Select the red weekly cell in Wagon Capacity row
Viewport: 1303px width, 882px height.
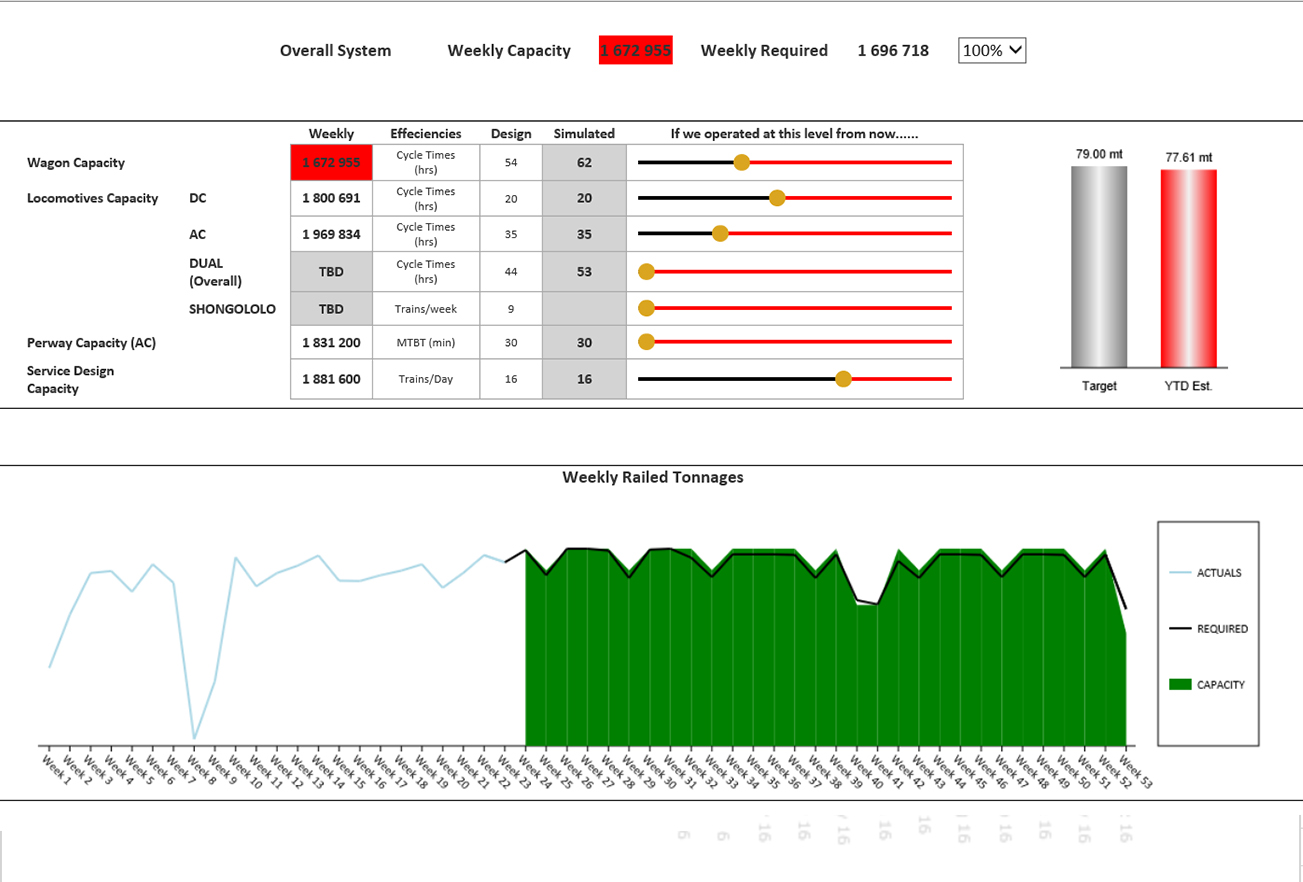point(331,163)
